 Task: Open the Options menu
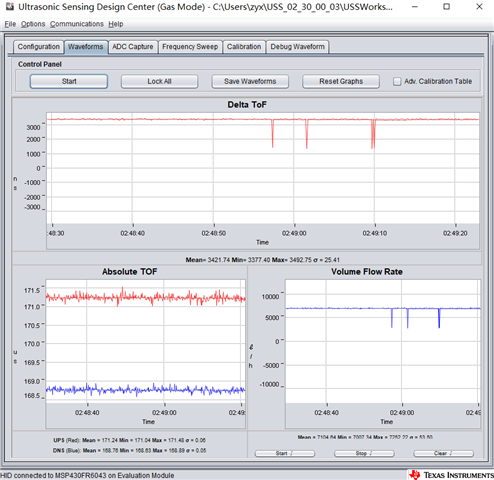tap(33, 24)
